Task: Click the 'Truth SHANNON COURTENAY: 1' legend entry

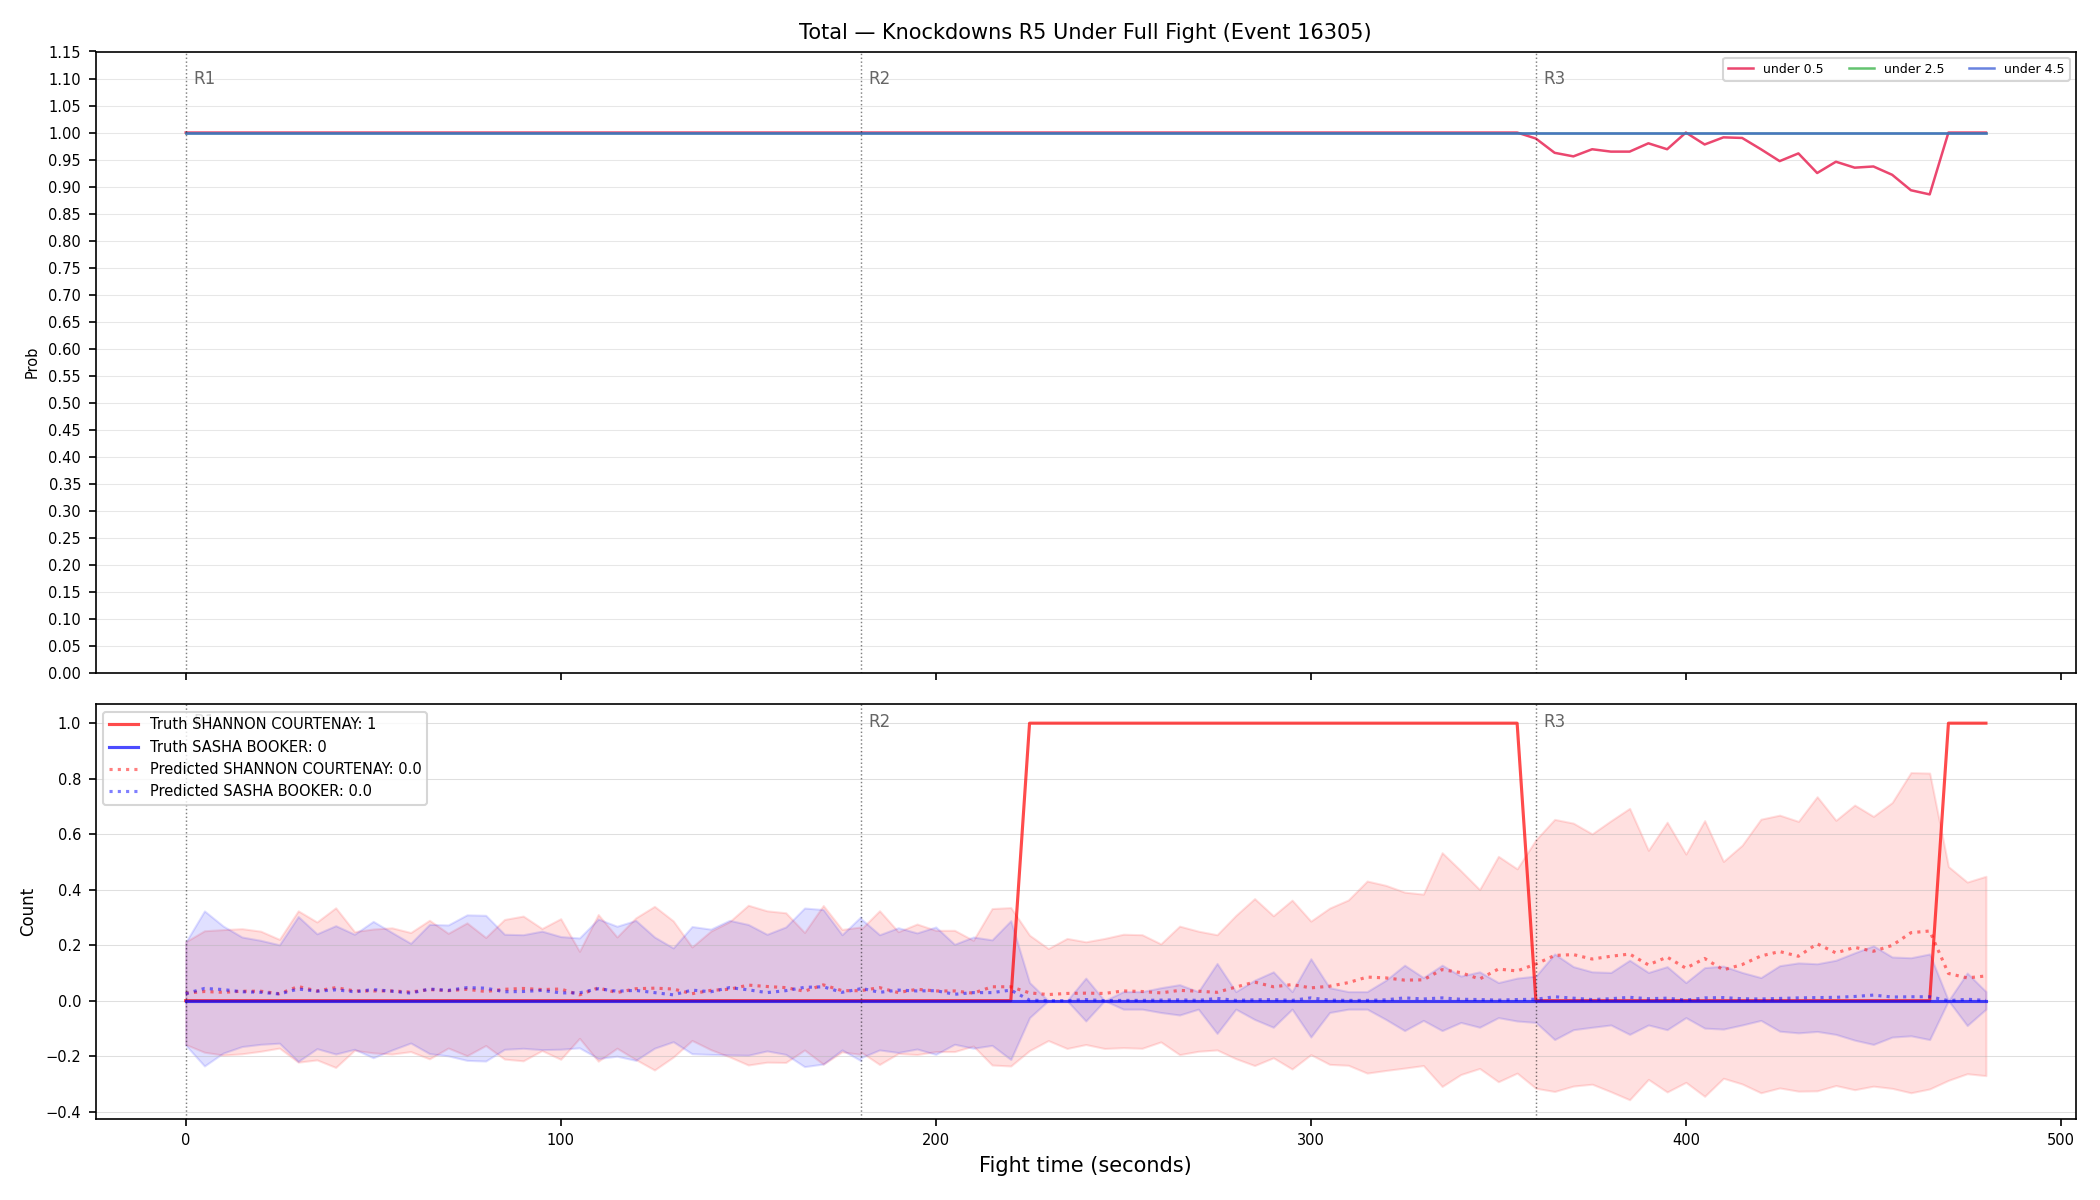Action: tap(242, 724)
